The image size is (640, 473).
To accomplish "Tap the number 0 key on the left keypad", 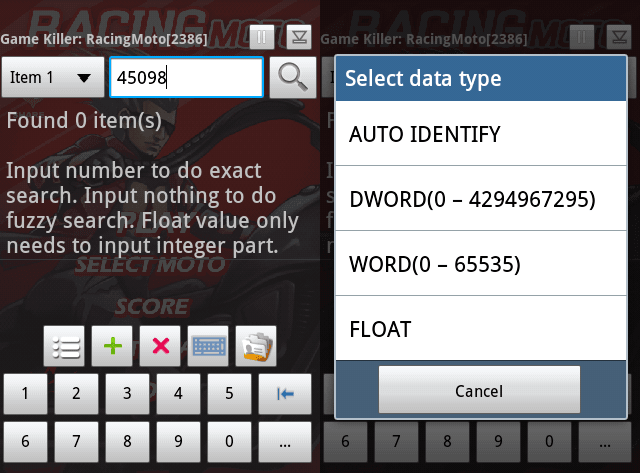I will (229, 442).
